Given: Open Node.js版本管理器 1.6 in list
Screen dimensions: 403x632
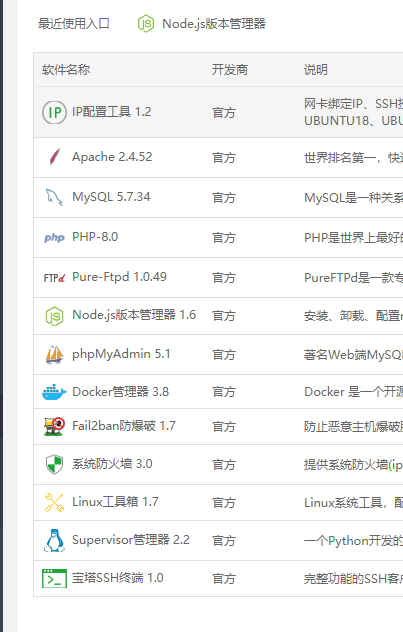Looking at the screenshot, I should click(x=134, y=315).
